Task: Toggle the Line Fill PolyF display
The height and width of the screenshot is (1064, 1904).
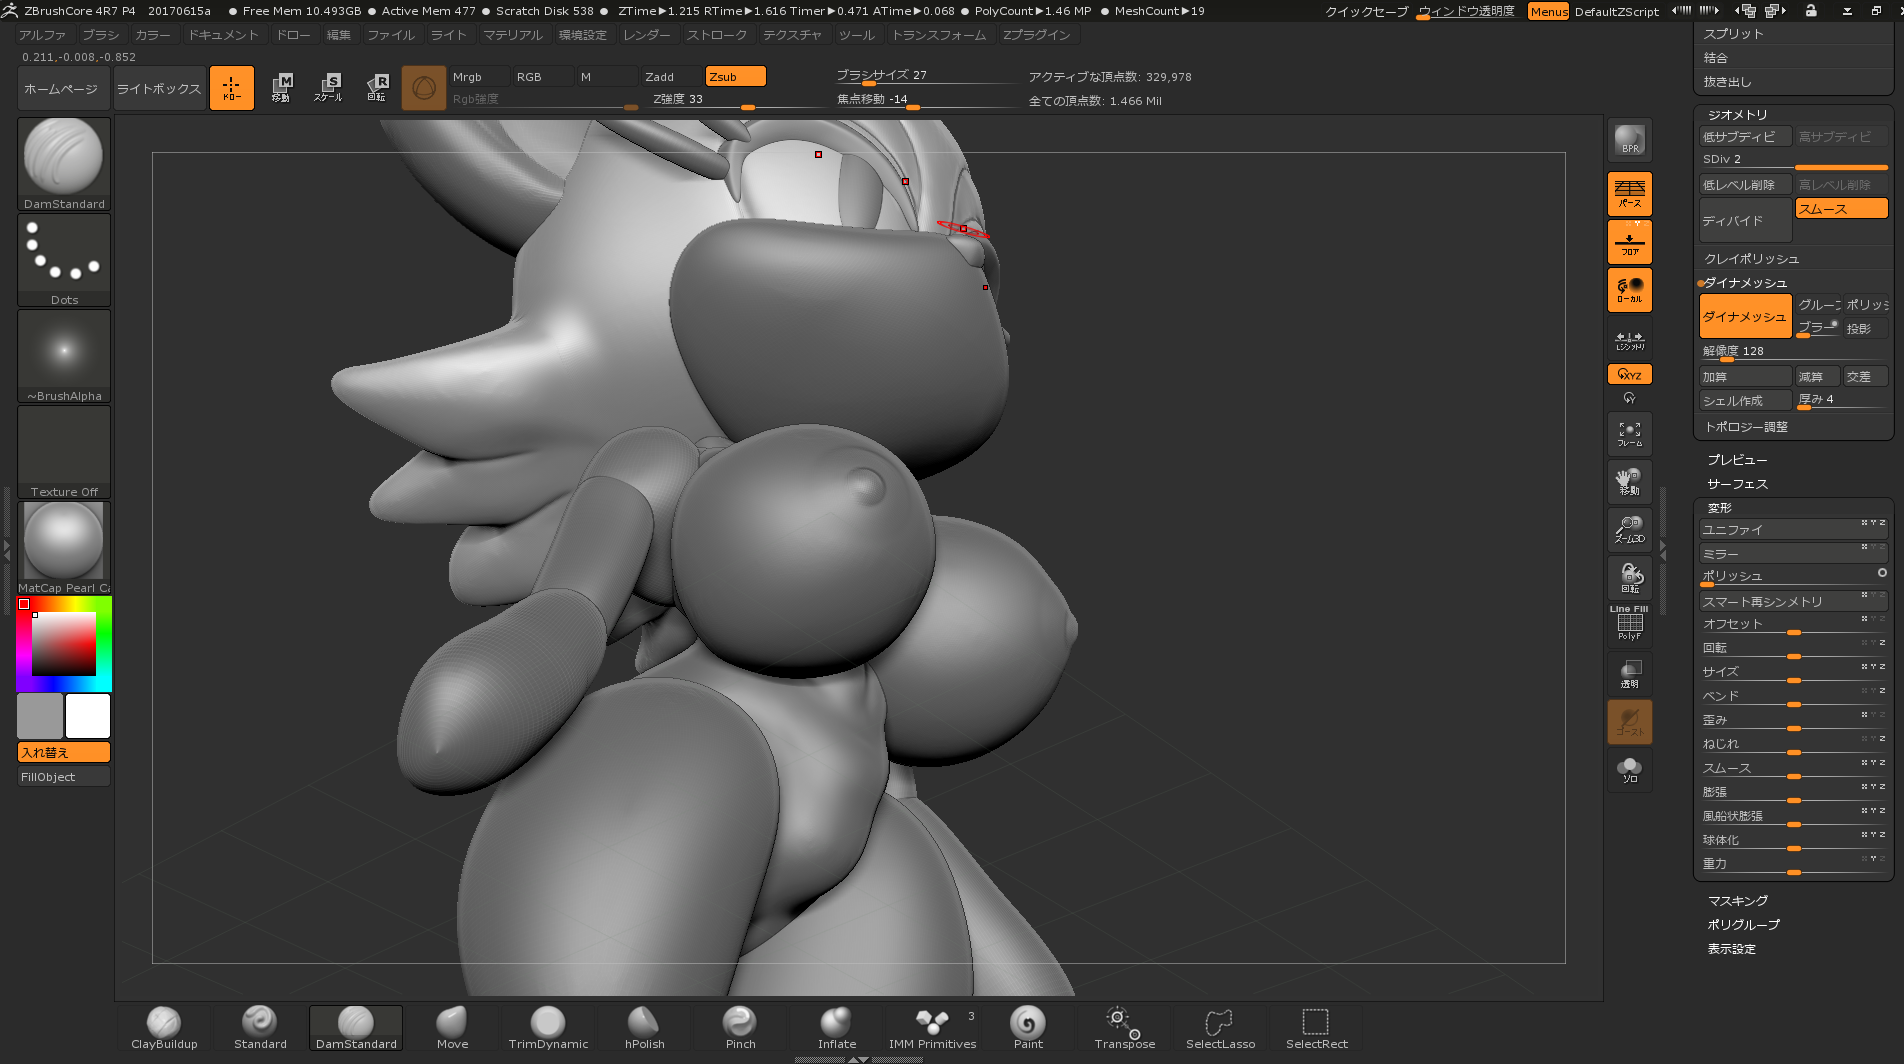Action: click(1629, 623)
